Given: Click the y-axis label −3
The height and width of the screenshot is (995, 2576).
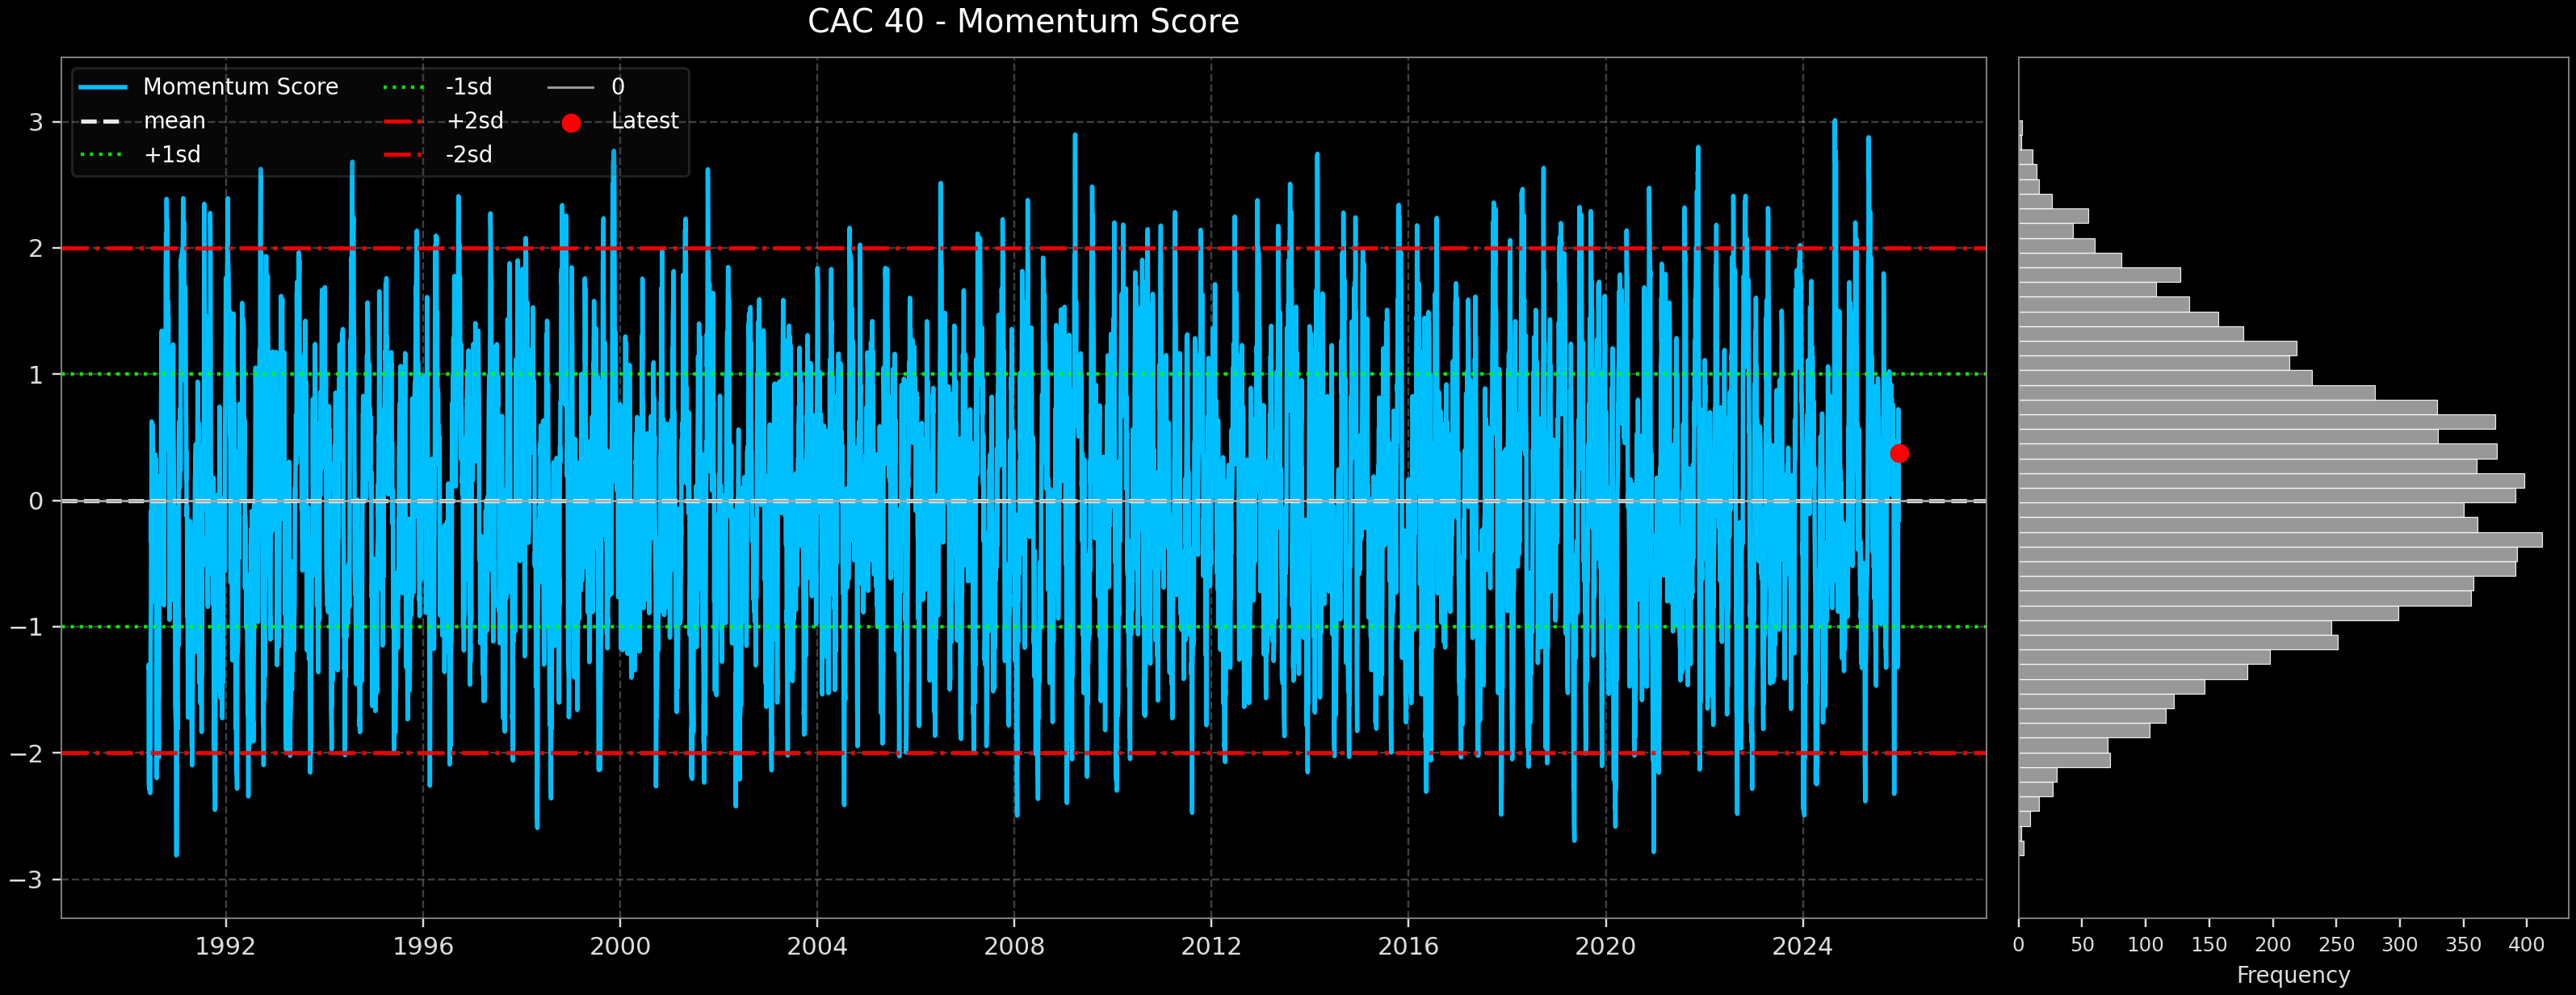Looking at the screenshot, I should (27, 880).
